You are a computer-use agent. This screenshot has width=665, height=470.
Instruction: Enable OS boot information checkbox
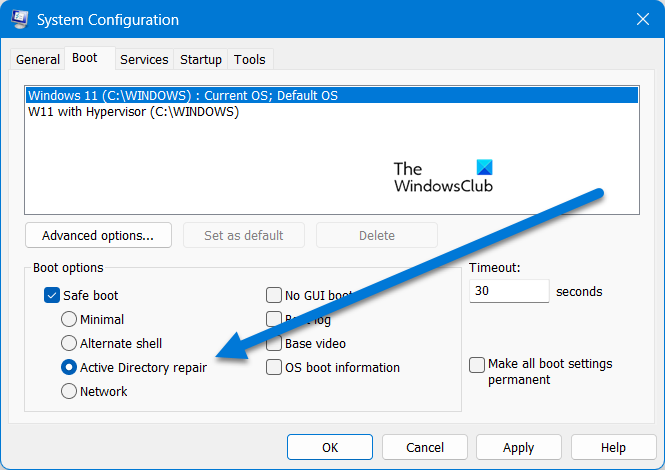point(274,367)
